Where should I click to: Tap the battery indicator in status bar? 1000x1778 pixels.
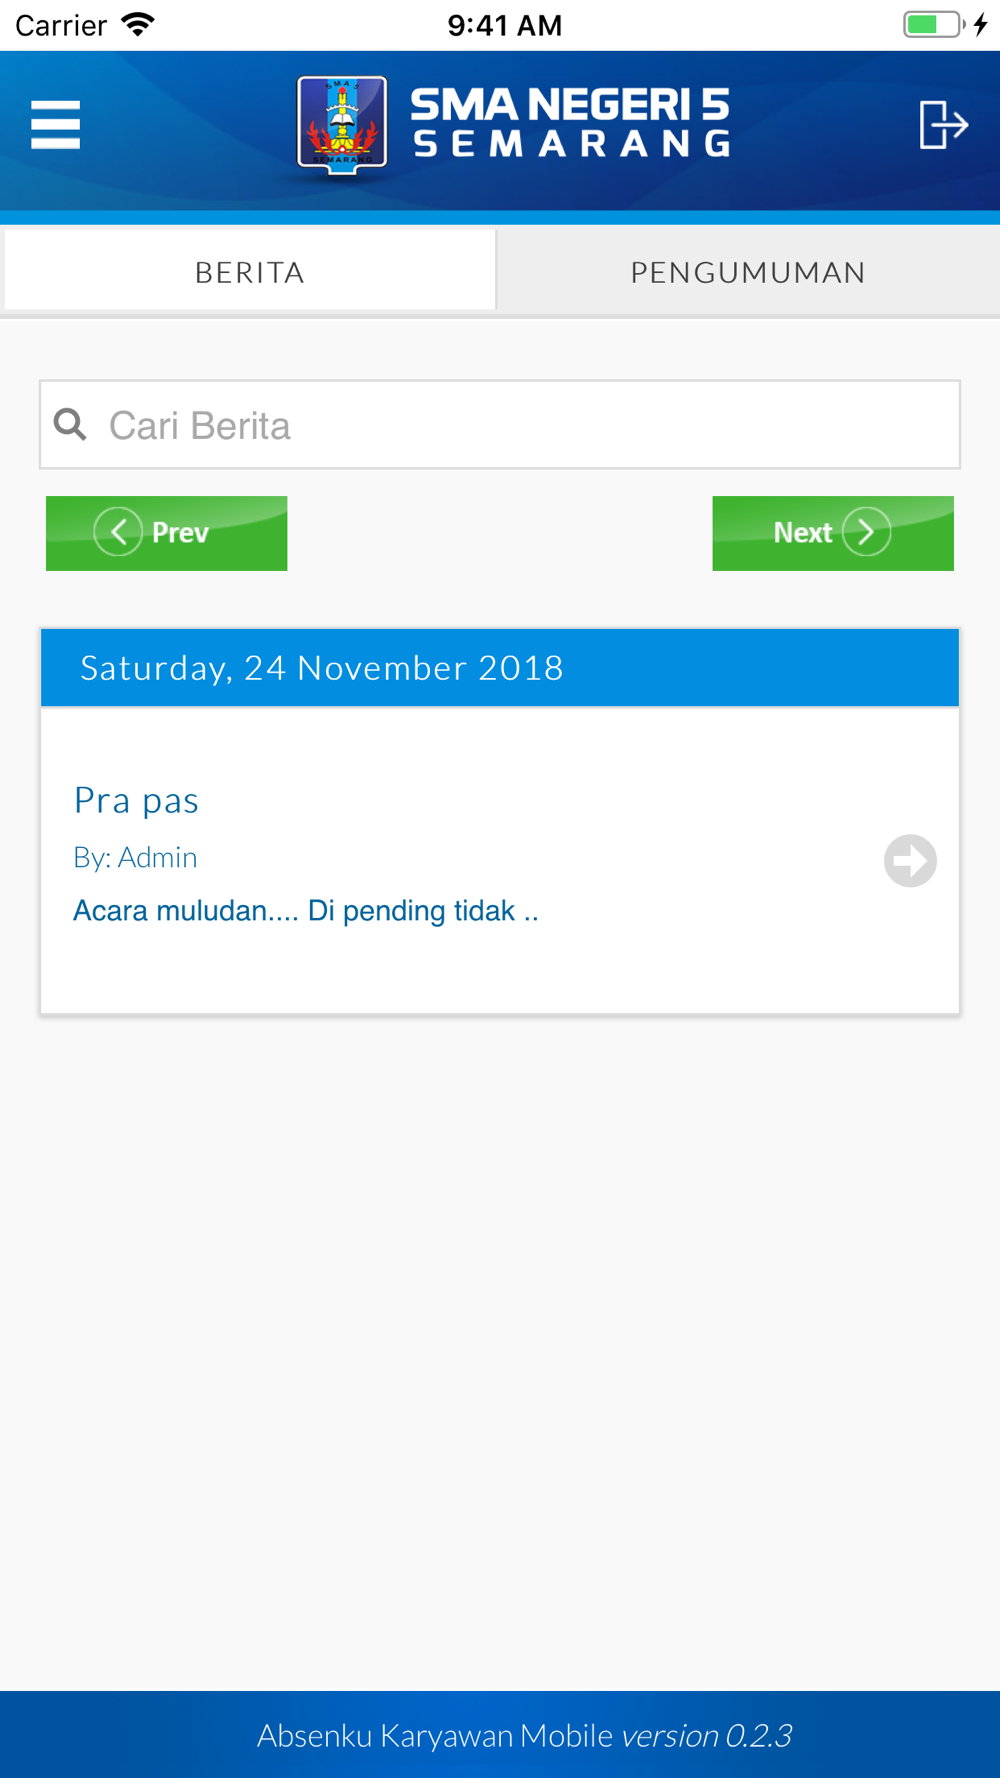[x=934, y=24]
